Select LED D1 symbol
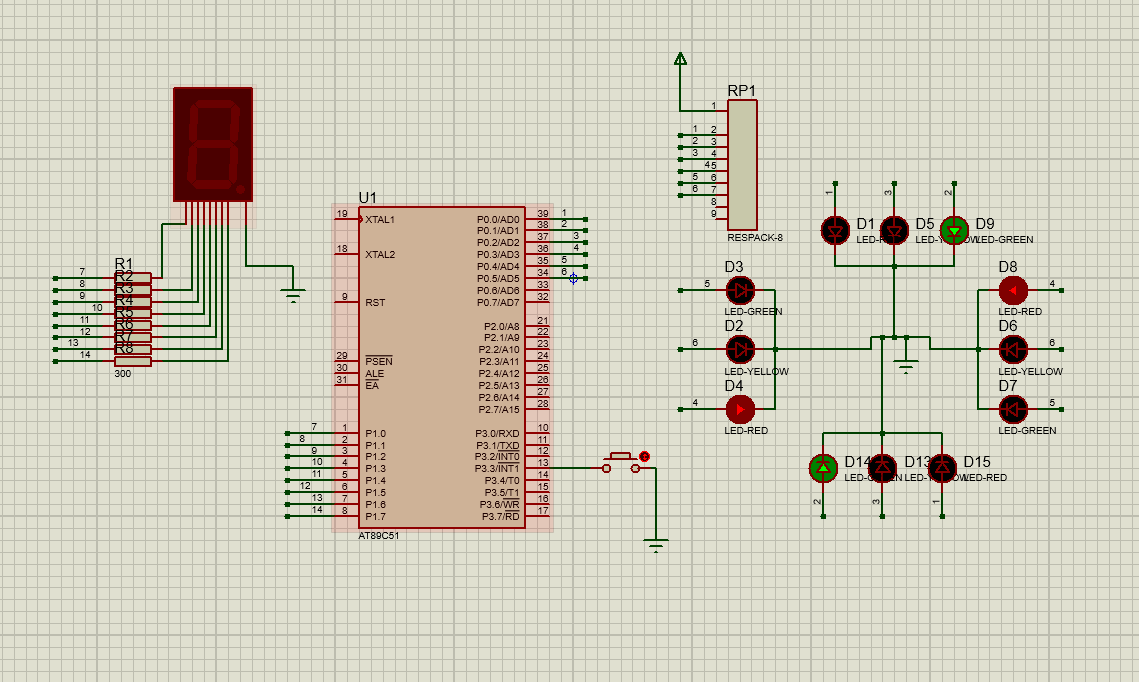The image size is (1139, 682). click(x=835, y=231)
